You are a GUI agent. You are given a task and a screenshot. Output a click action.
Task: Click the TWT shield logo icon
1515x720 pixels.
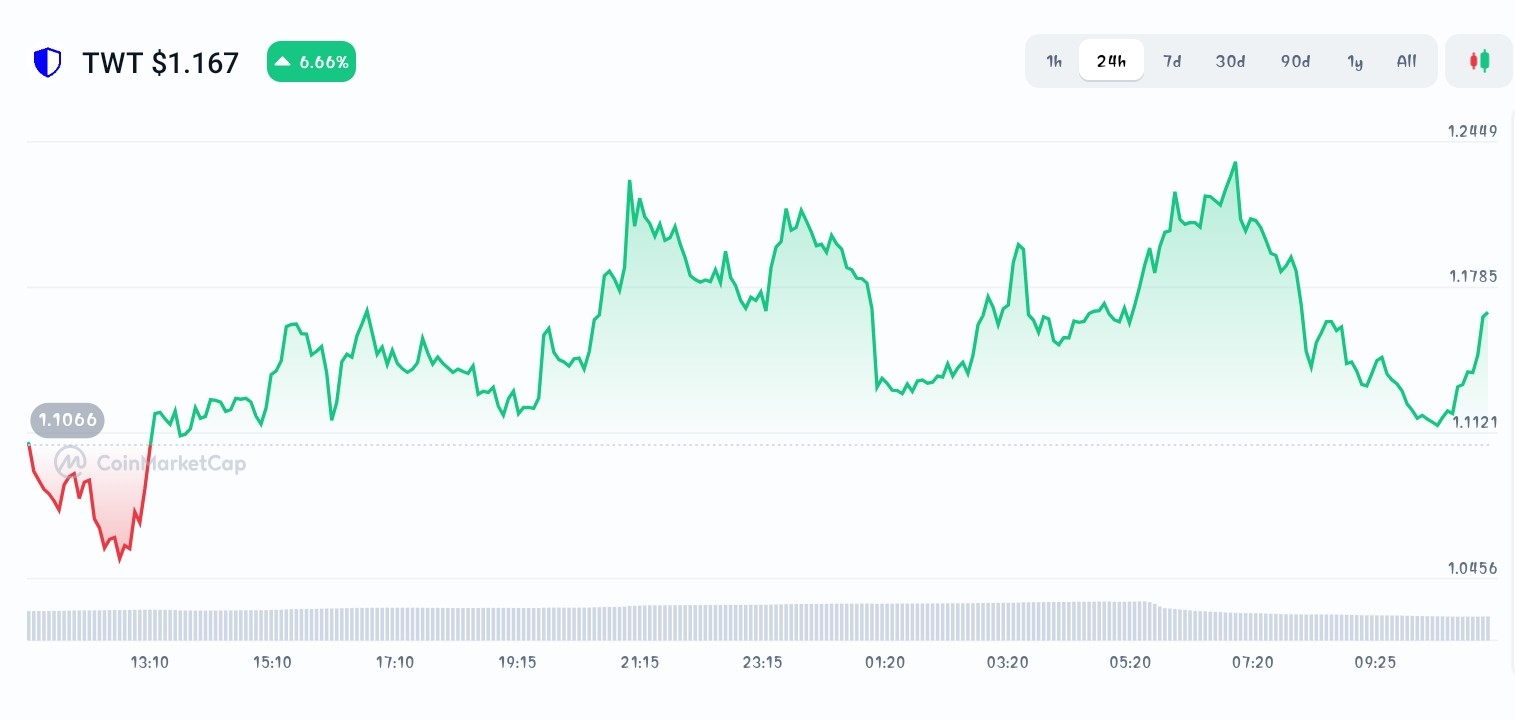coord(47,63)
